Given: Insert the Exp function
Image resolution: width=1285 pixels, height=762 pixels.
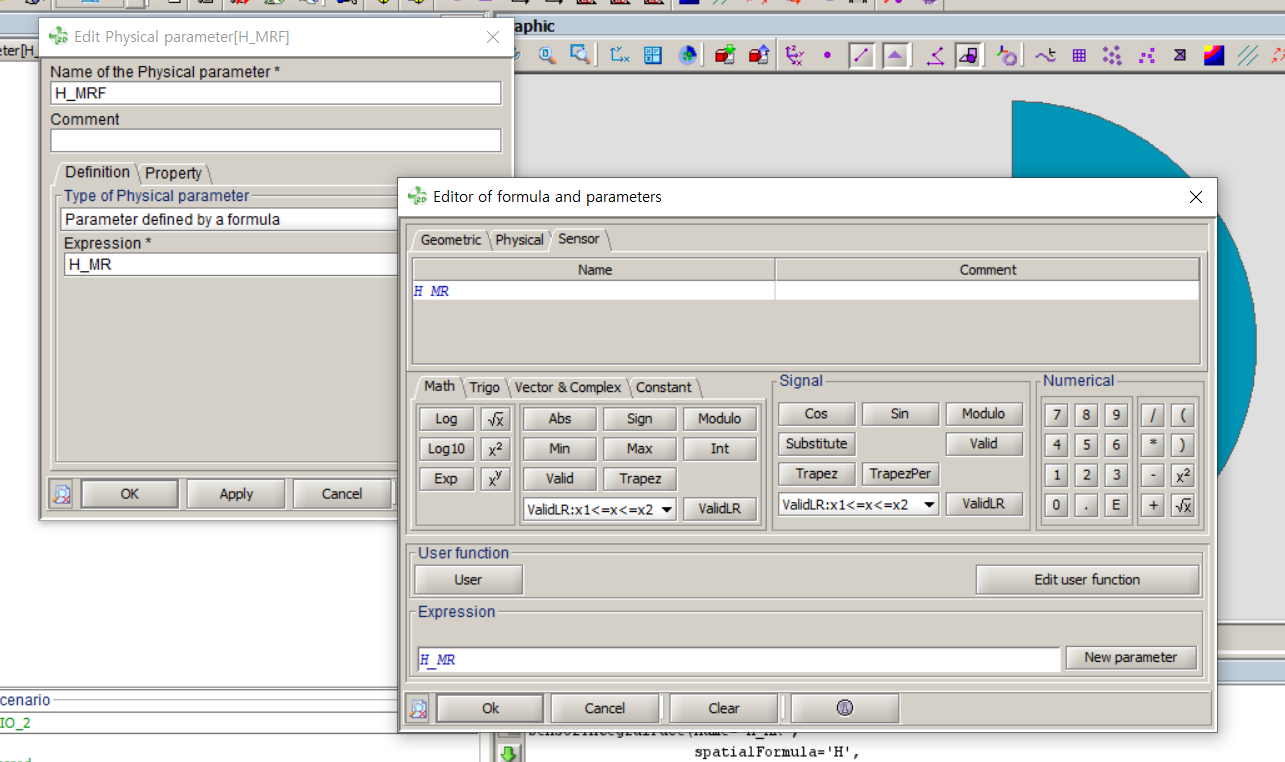Looking at the screenshot, I should pyautogui.click(x=446, y=479).
